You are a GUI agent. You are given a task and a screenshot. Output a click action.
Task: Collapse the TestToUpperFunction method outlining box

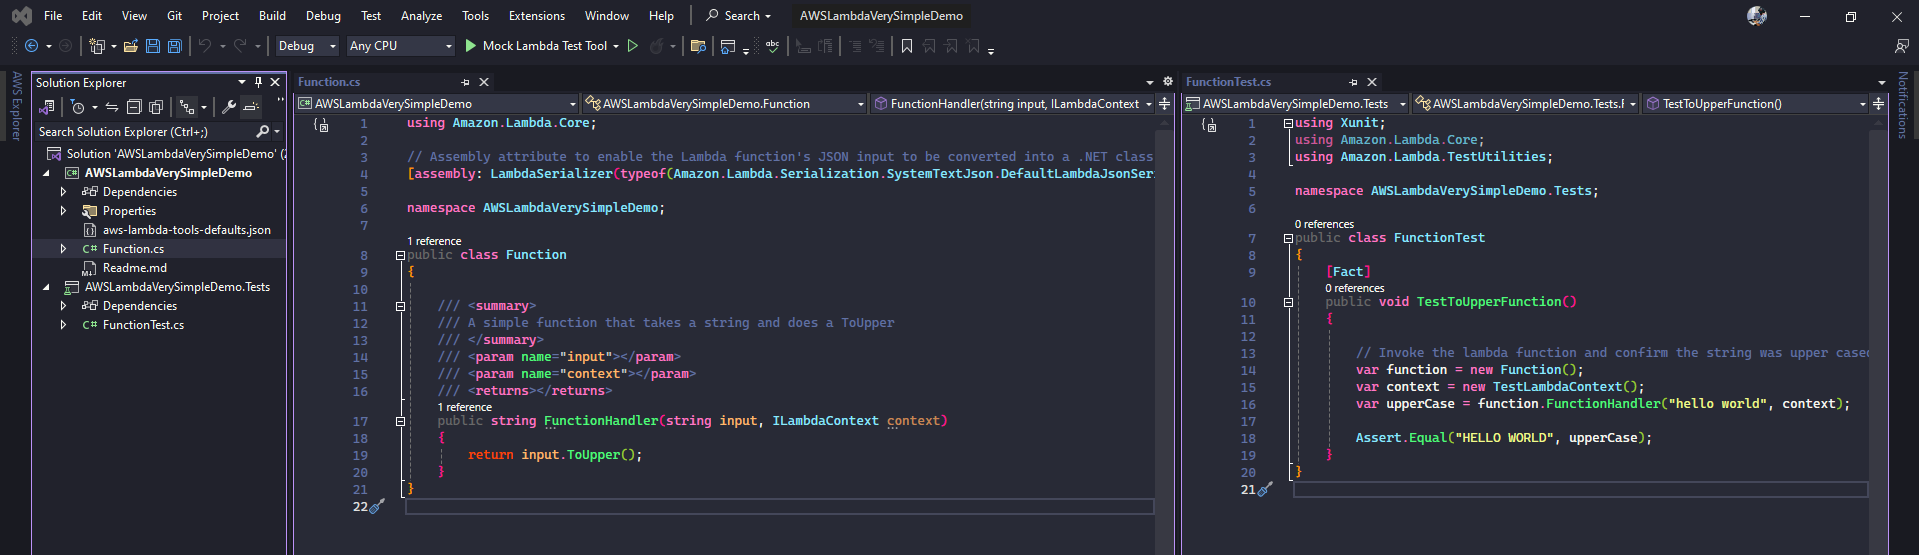1288,302
